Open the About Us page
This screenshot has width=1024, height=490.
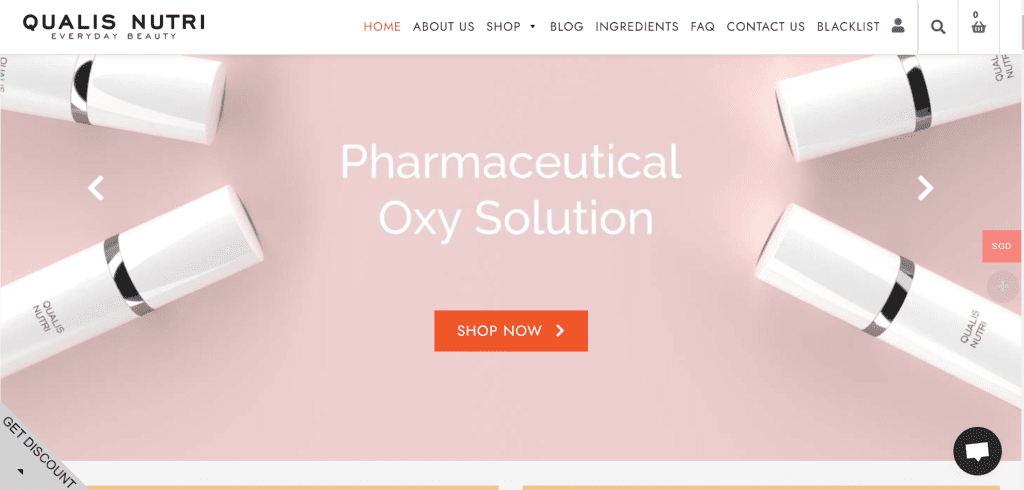click(x=443, y=27)
